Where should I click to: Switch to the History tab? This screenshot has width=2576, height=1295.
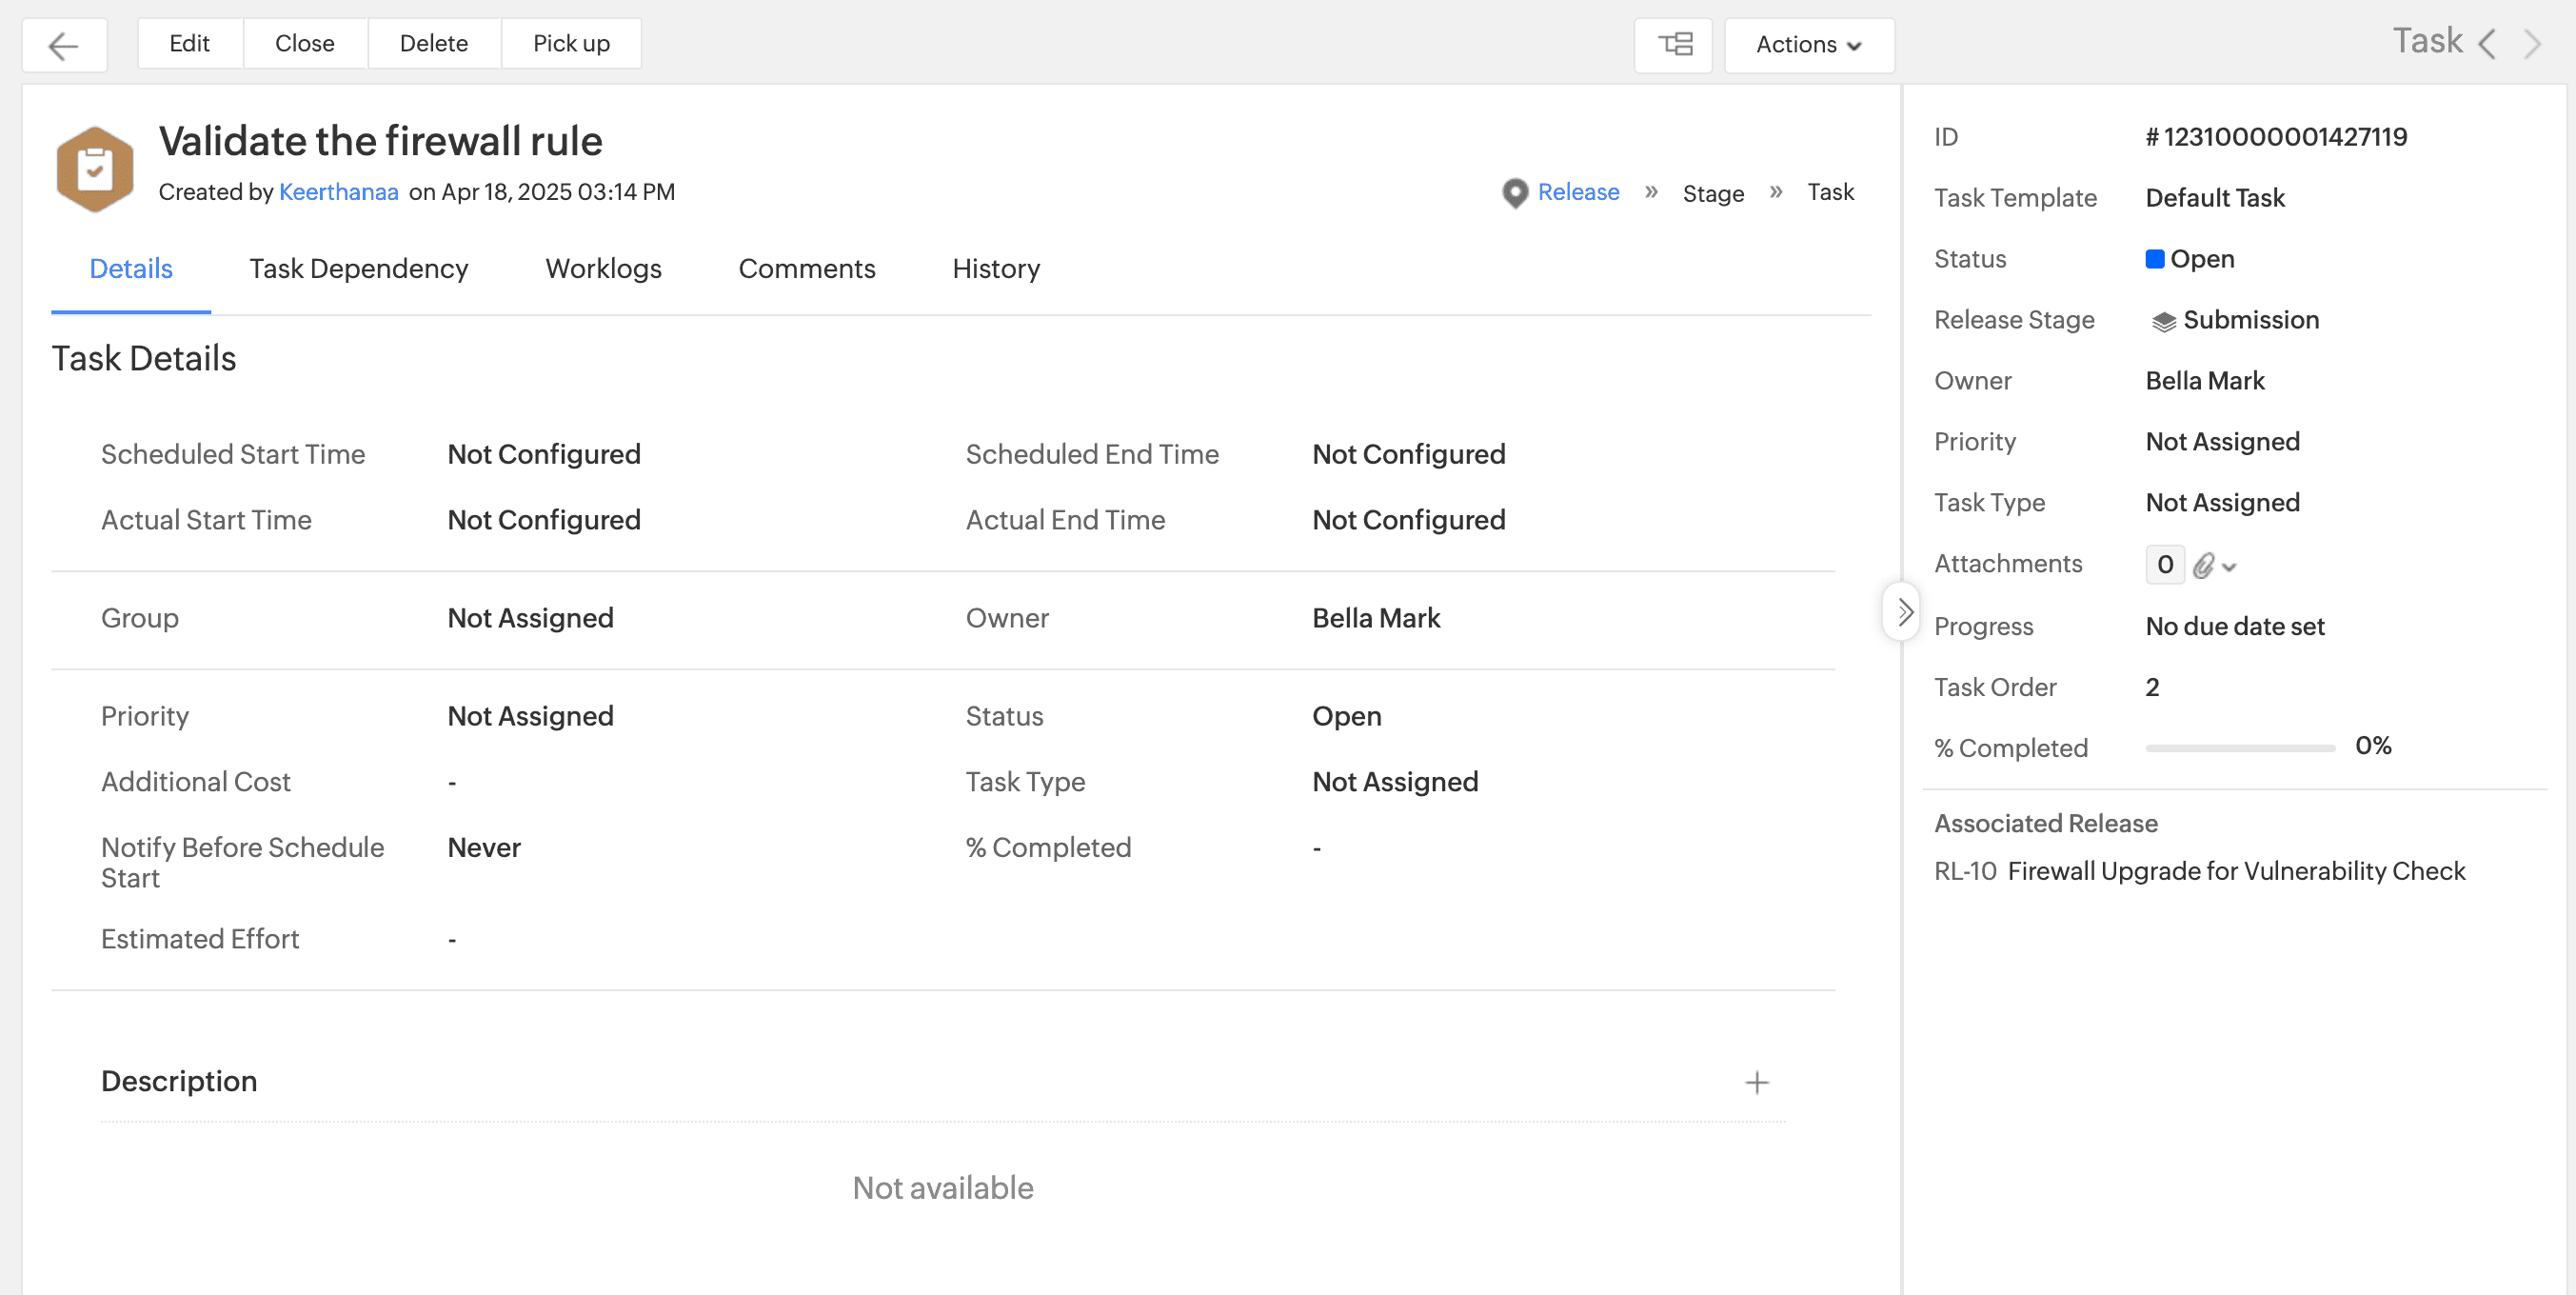coord(996,269)
